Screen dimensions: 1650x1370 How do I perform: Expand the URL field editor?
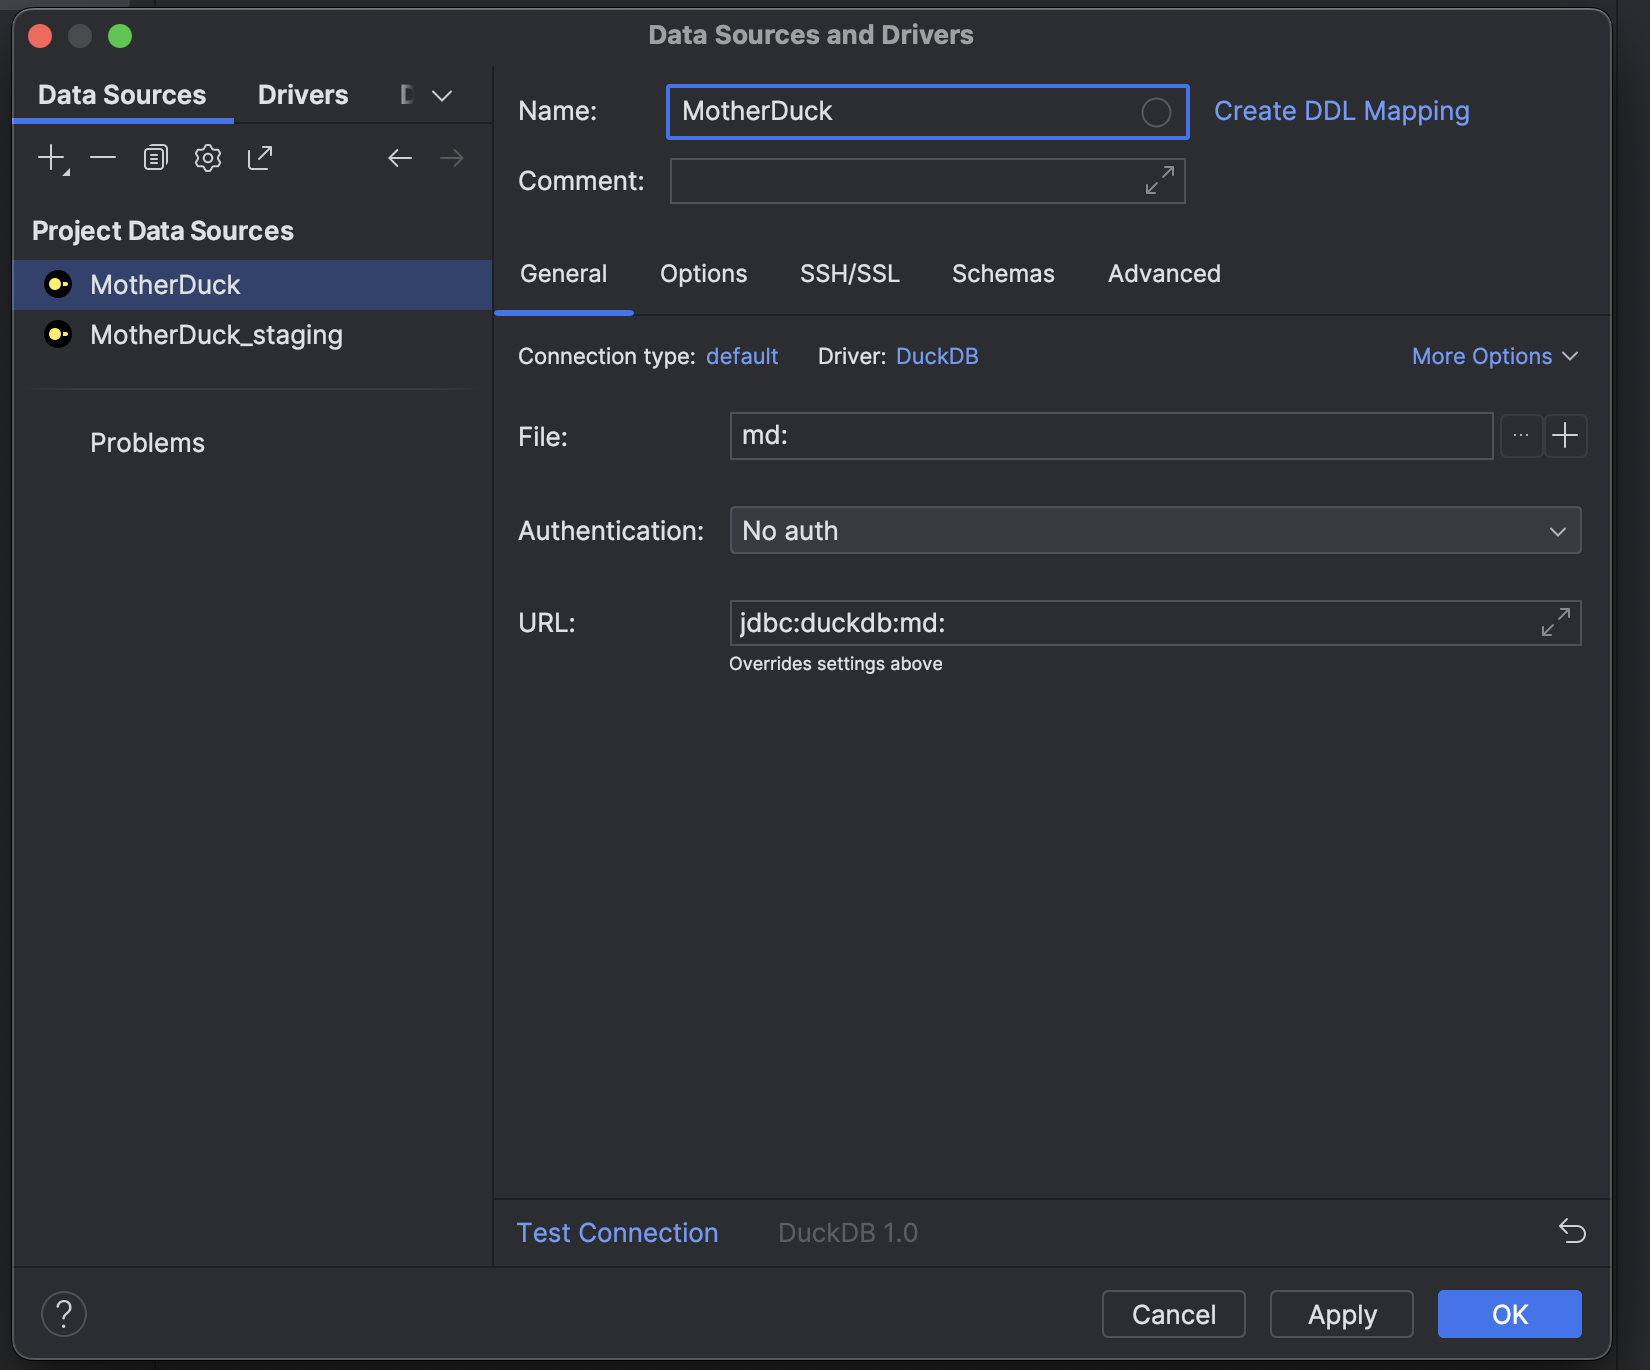[x=1556, y=622]
